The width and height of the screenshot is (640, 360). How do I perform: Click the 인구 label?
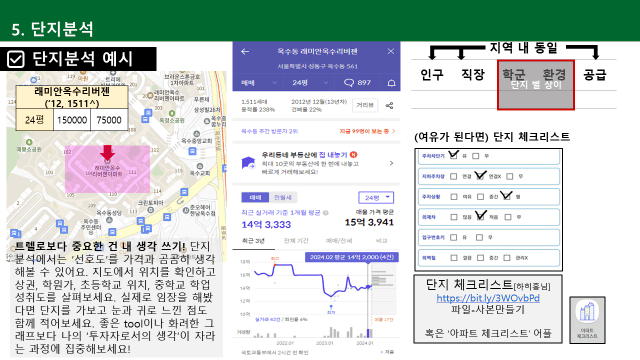[x=432, y=75]
